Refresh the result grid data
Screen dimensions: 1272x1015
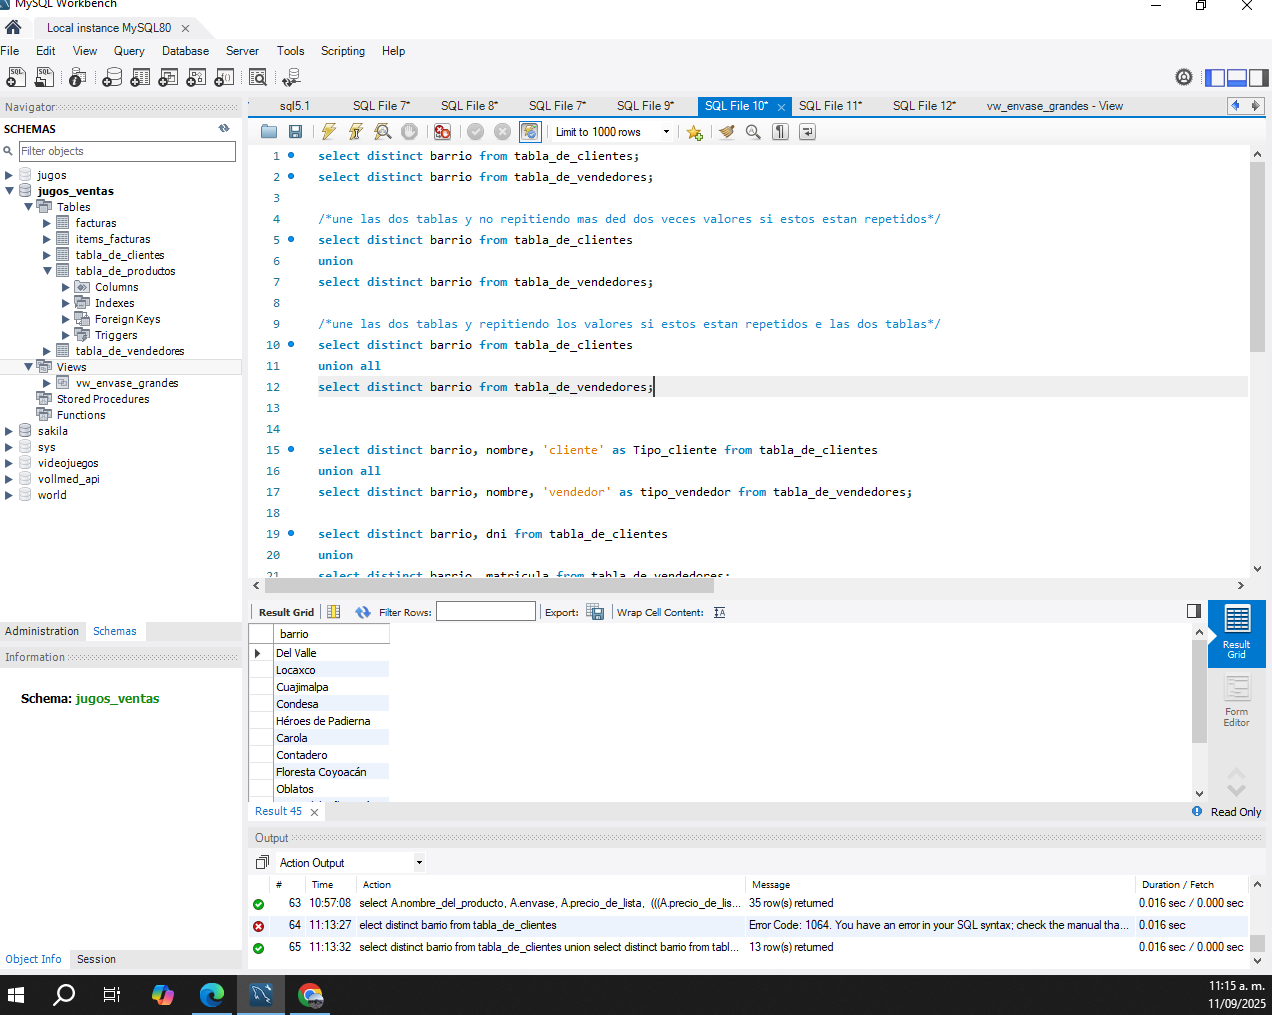(363, 612)
